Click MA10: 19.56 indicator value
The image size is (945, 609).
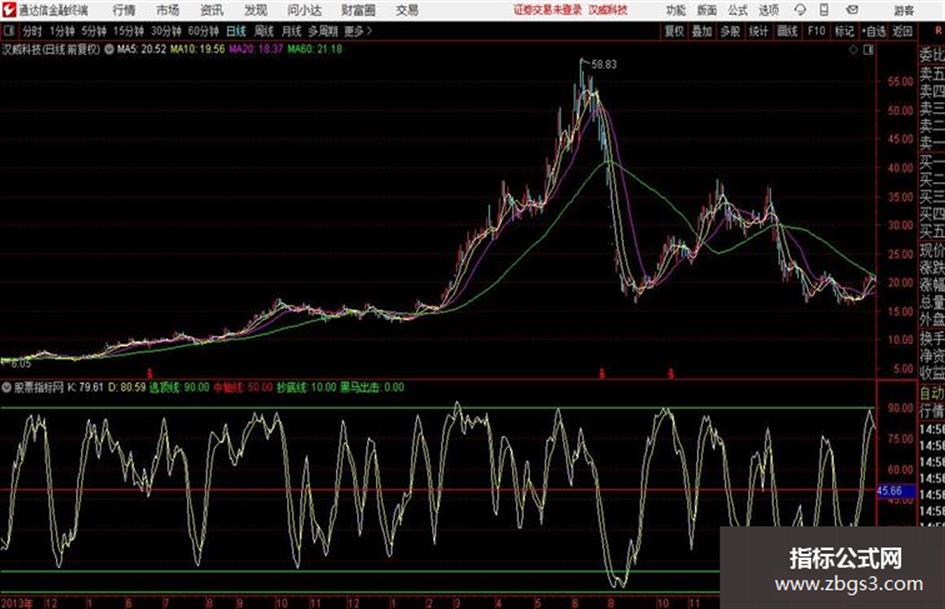coord(197,49)
